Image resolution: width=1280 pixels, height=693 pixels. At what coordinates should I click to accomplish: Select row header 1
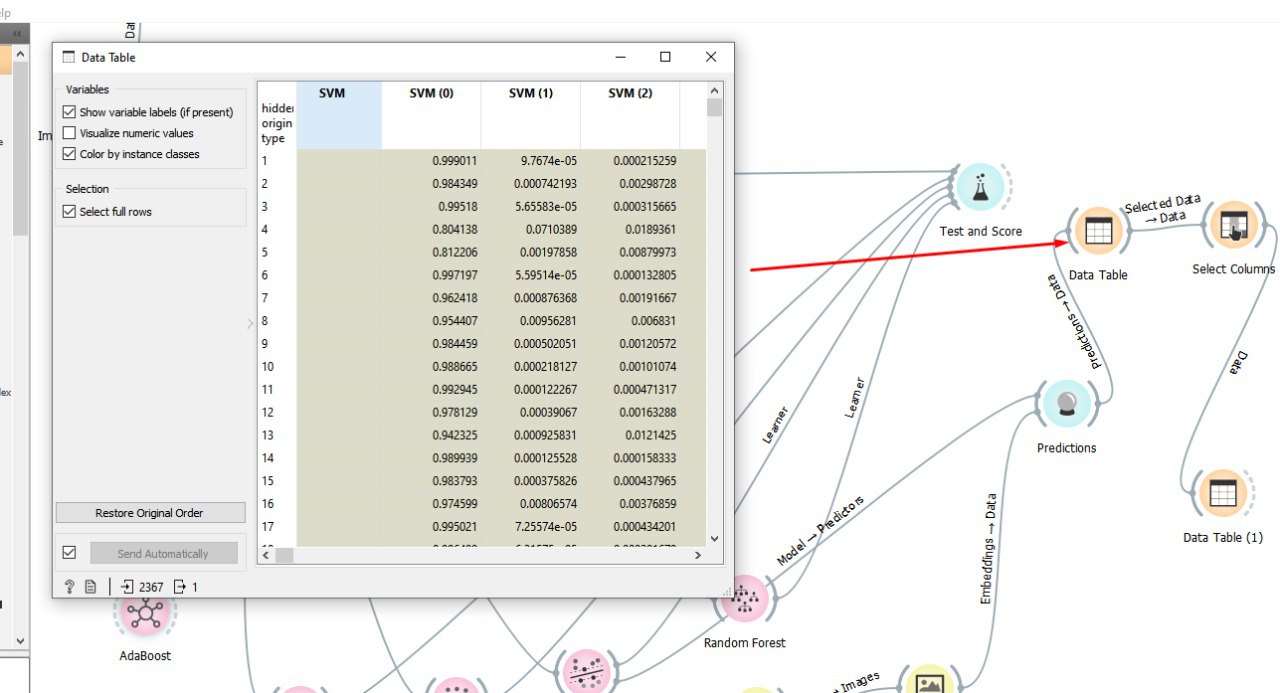click(277, 160)
